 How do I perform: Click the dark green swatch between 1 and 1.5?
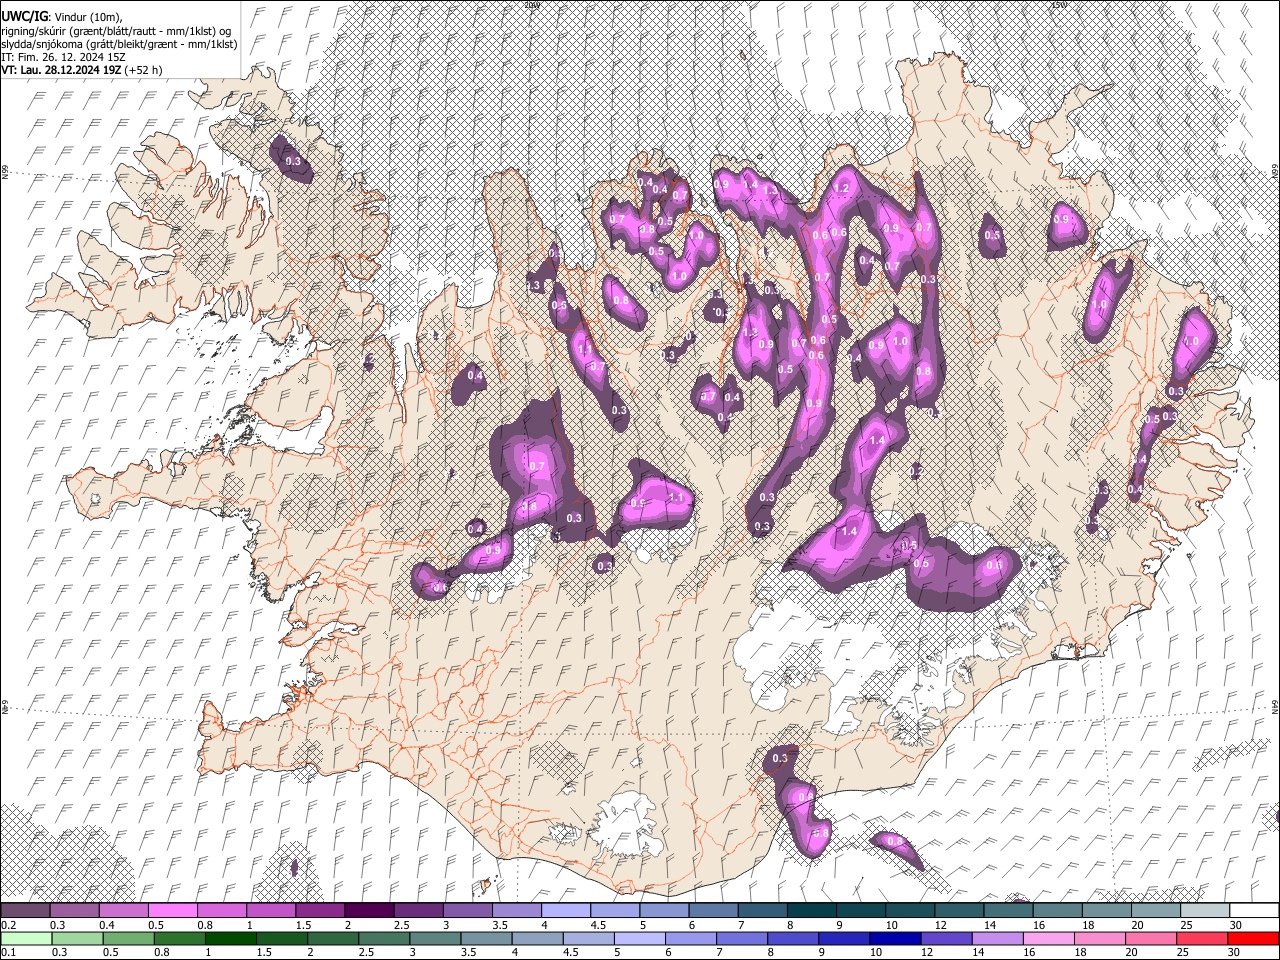tap(231, 938)
